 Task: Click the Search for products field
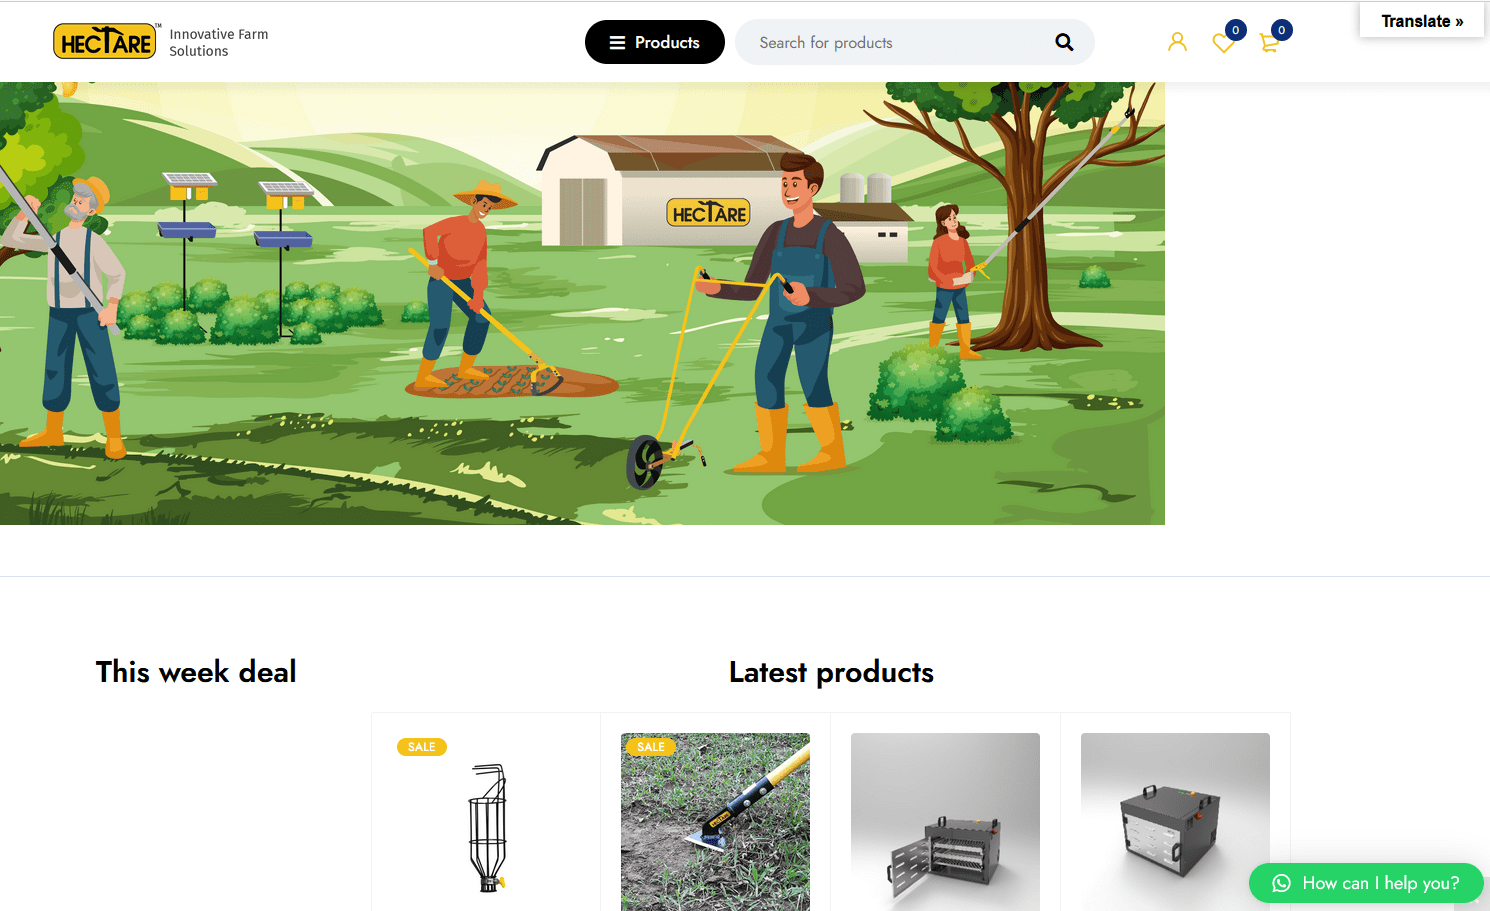point(900,42)
